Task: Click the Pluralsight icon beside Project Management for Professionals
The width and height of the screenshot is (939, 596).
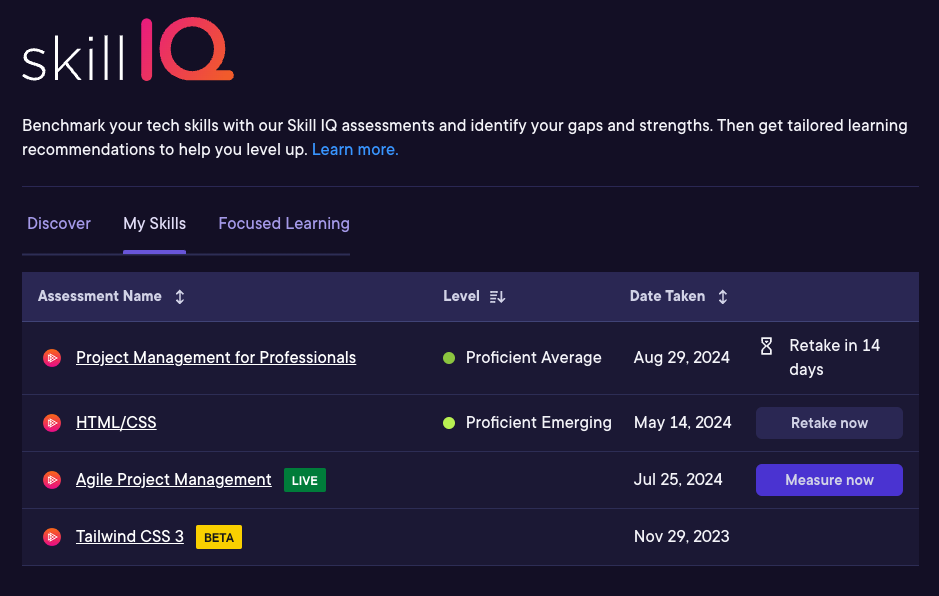Action: tap(52, 358)
